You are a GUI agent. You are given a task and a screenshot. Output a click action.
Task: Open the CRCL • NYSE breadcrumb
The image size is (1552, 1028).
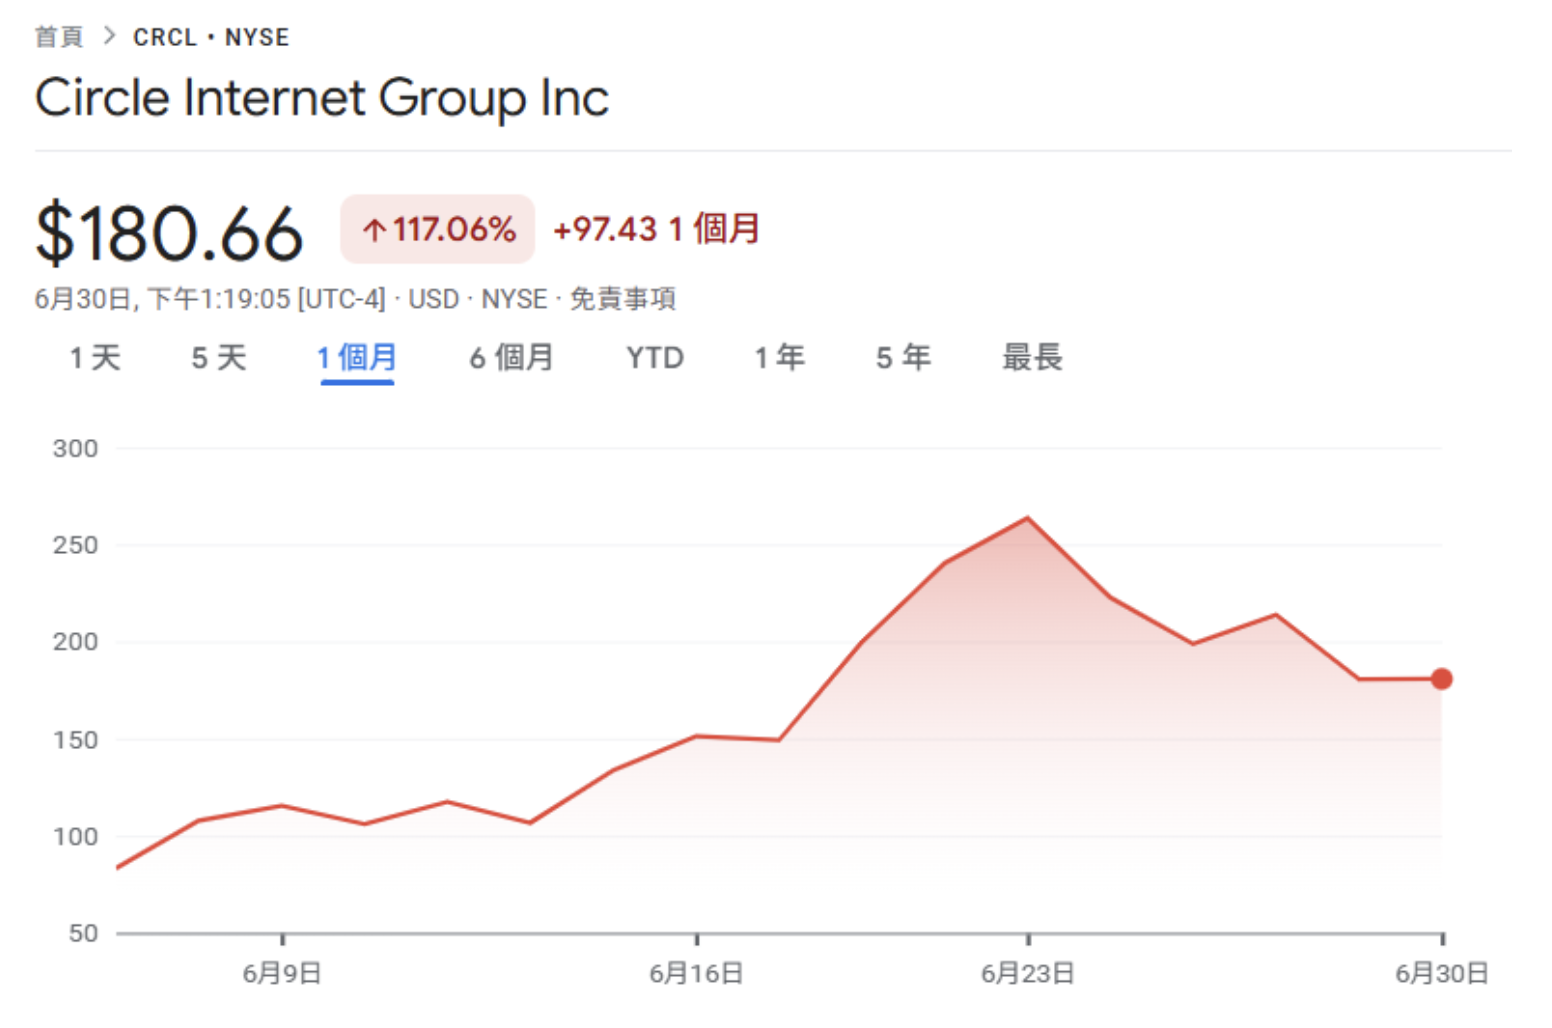211,37
